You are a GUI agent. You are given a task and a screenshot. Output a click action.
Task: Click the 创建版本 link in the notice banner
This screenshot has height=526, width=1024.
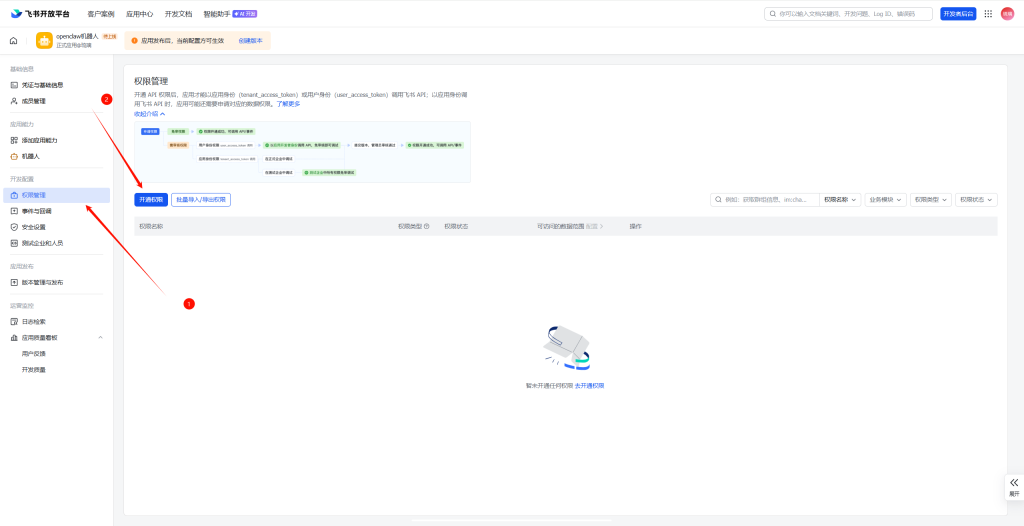click(250, 41)
